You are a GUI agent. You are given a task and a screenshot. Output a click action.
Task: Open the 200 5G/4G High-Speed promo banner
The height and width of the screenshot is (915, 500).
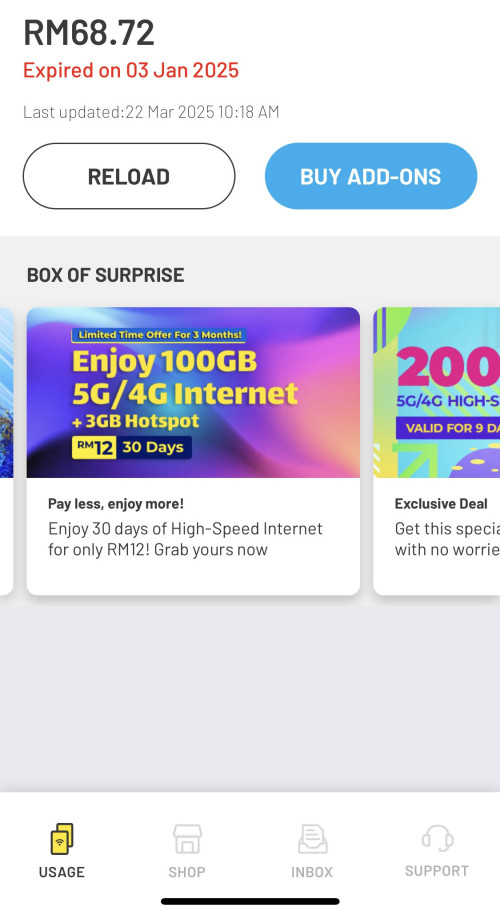point(436,392)
